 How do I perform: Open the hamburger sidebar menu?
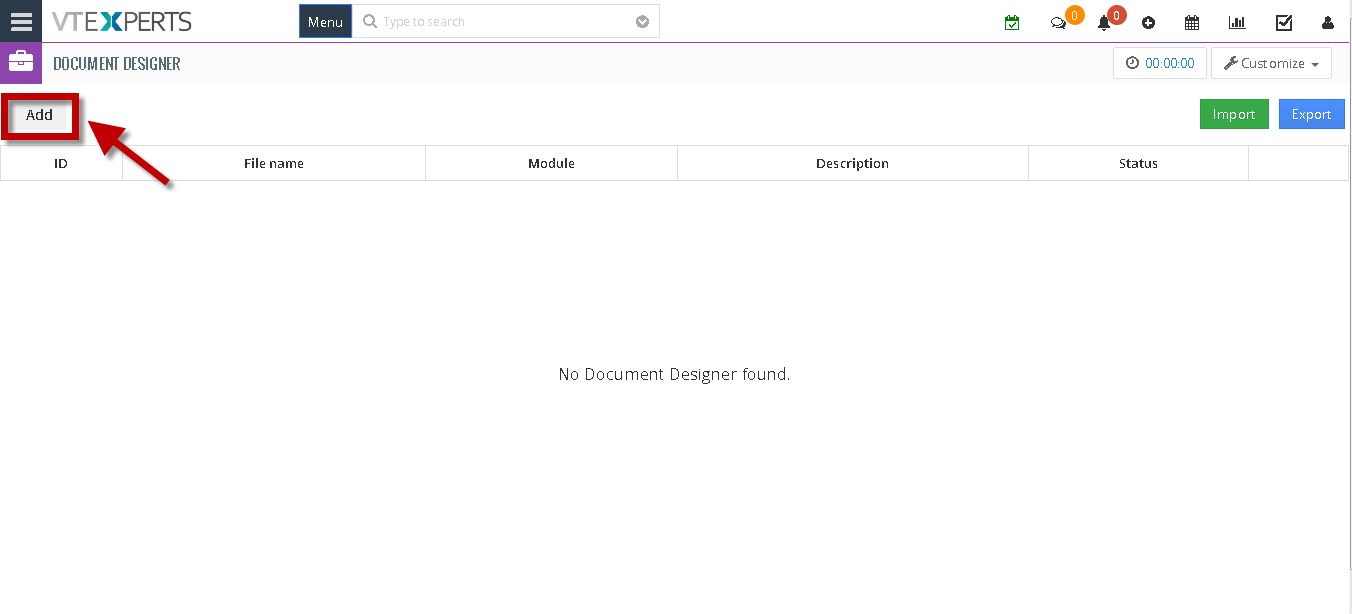[x=21, y=21]
